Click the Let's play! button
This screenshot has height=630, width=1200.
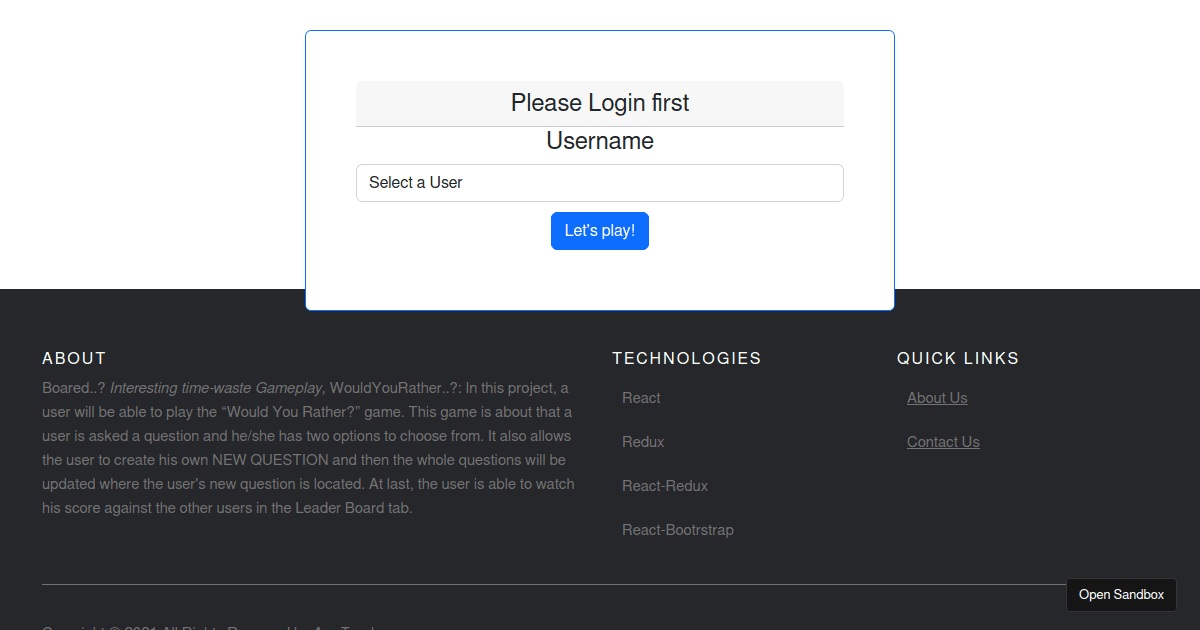[x=600, y=231]
